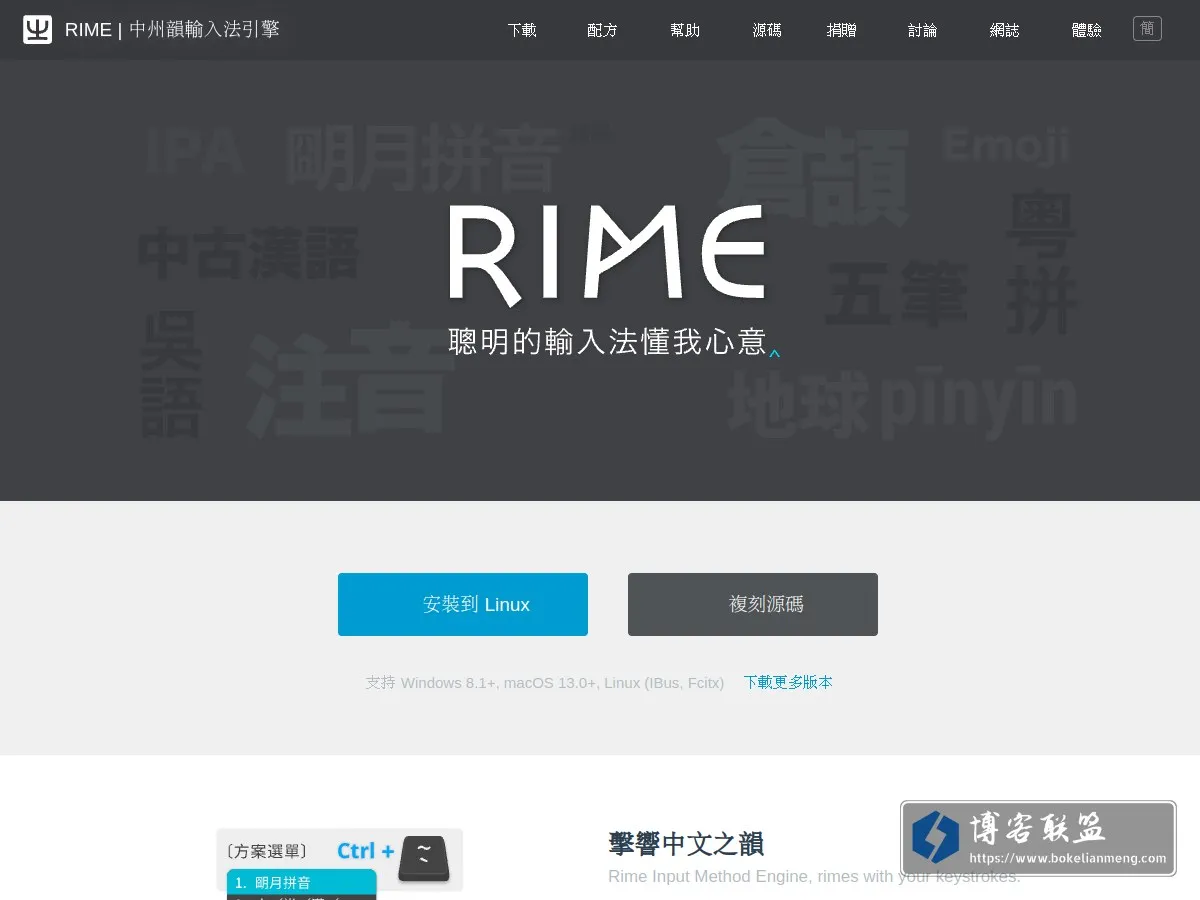Open the 討論 navigation link
This screenshot has height=900, width=1200.
point(922,30)
